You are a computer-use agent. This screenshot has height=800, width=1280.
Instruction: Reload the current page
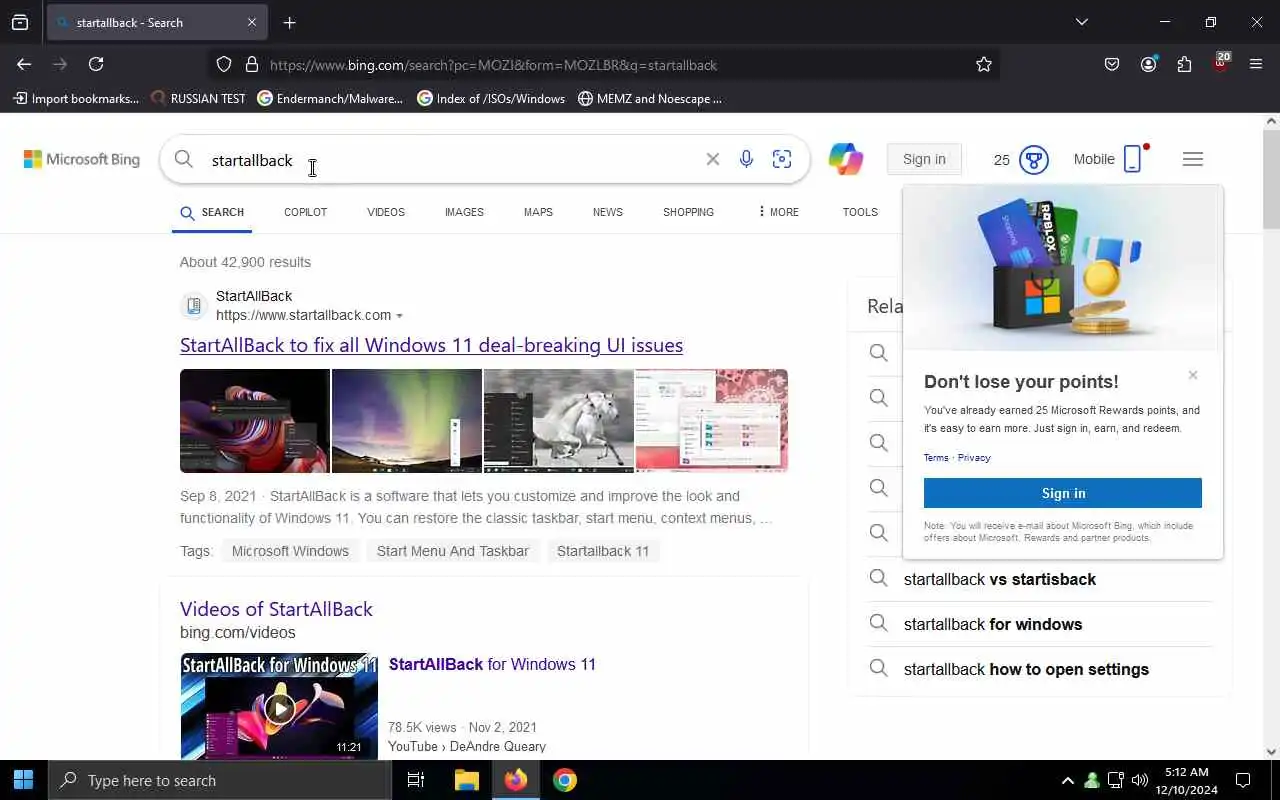pyautogui.click(x=96, y=64)
